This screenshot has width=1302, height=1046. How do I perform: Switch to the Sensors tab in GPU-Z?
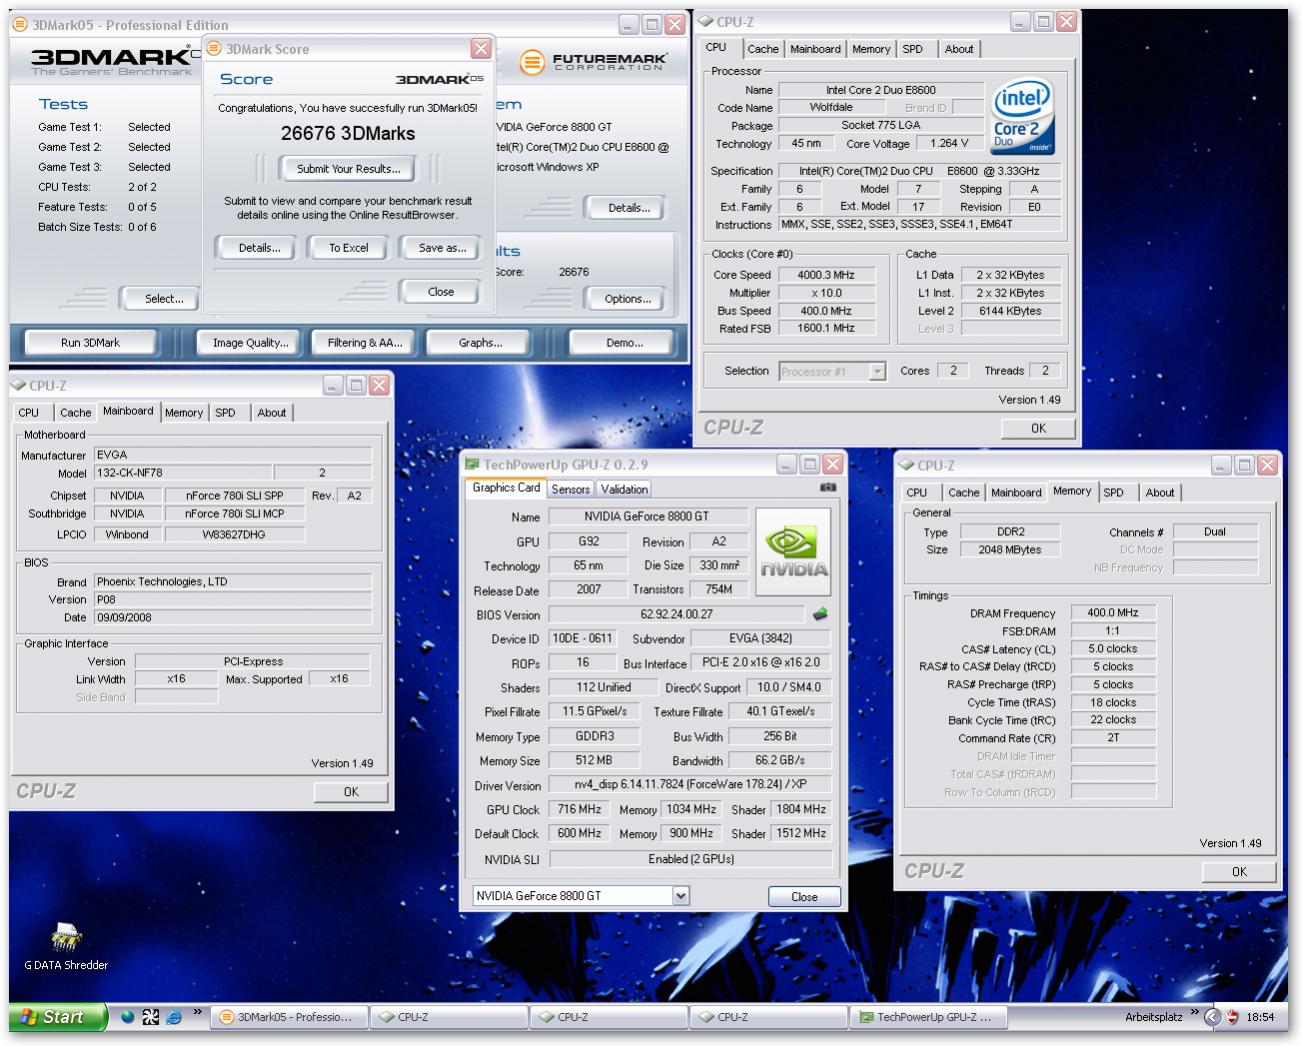[x=570, y=489]
